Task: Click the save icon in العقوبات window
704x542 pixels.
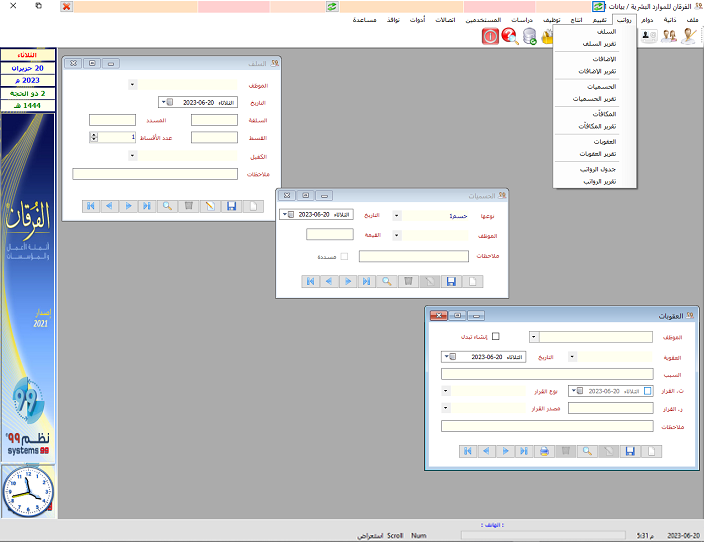Action: pos(630,451)
